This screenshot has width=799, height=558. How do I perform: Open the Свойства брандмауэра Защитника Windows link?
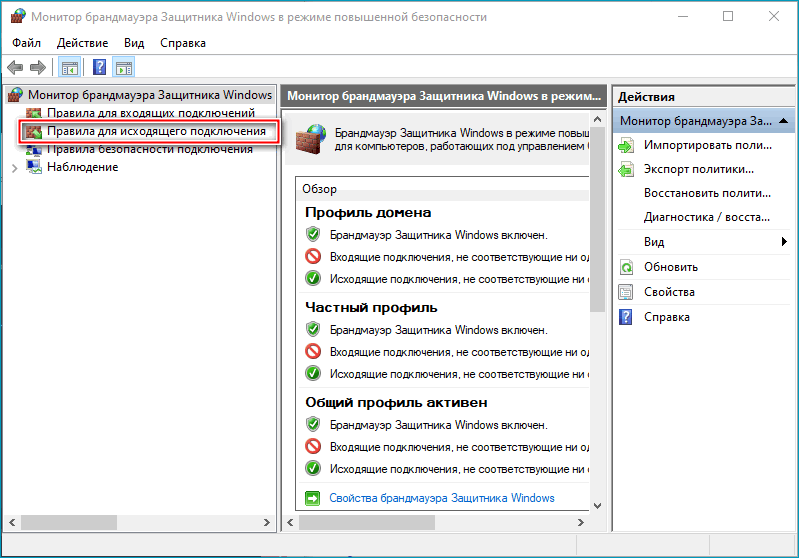tap(442, 498)
